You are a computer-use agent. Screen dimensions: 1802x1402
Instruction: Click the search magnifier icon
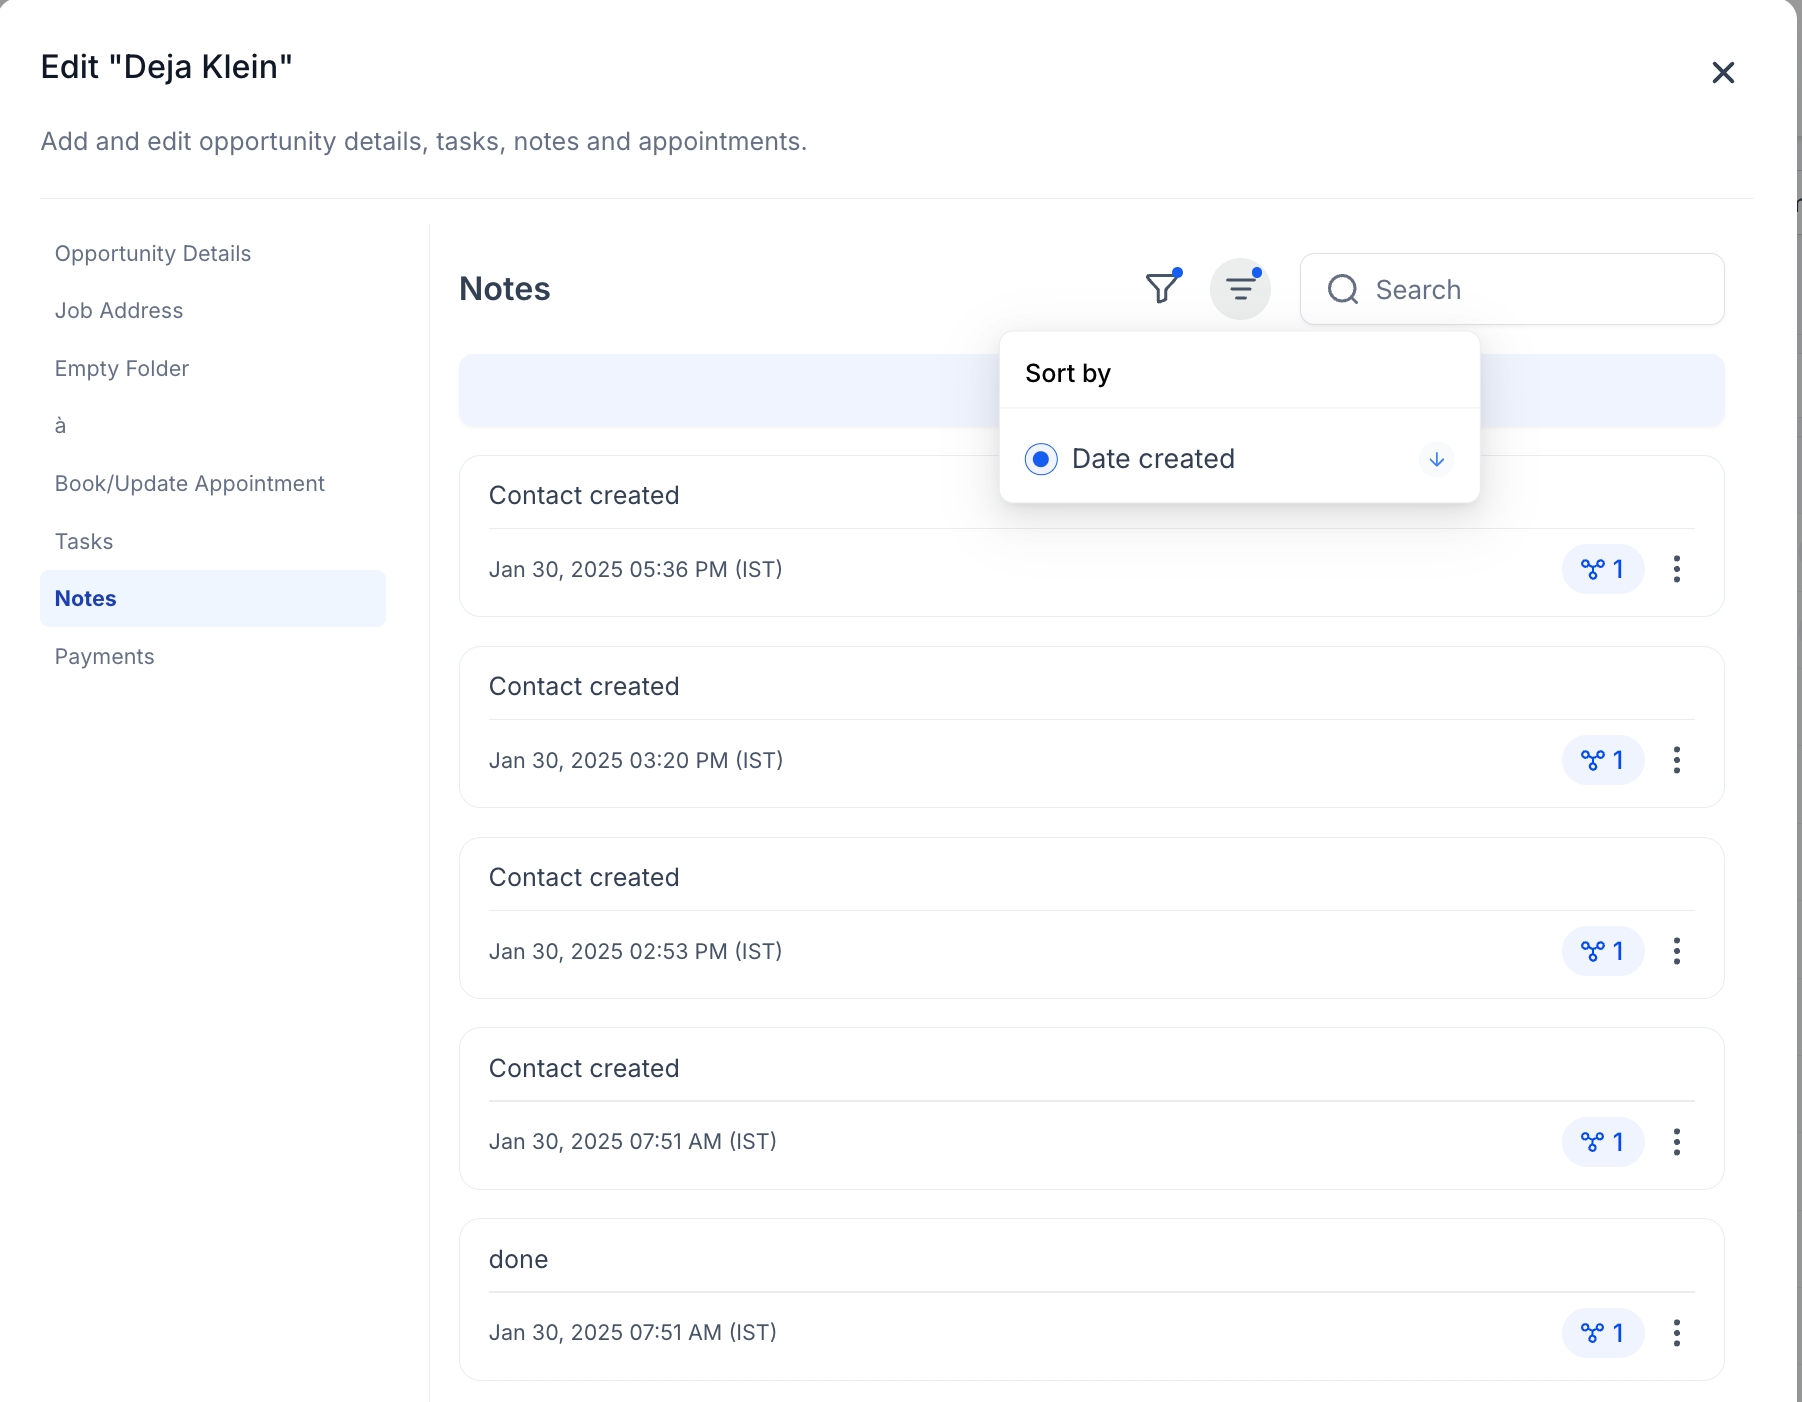[x=1343, y=290]
